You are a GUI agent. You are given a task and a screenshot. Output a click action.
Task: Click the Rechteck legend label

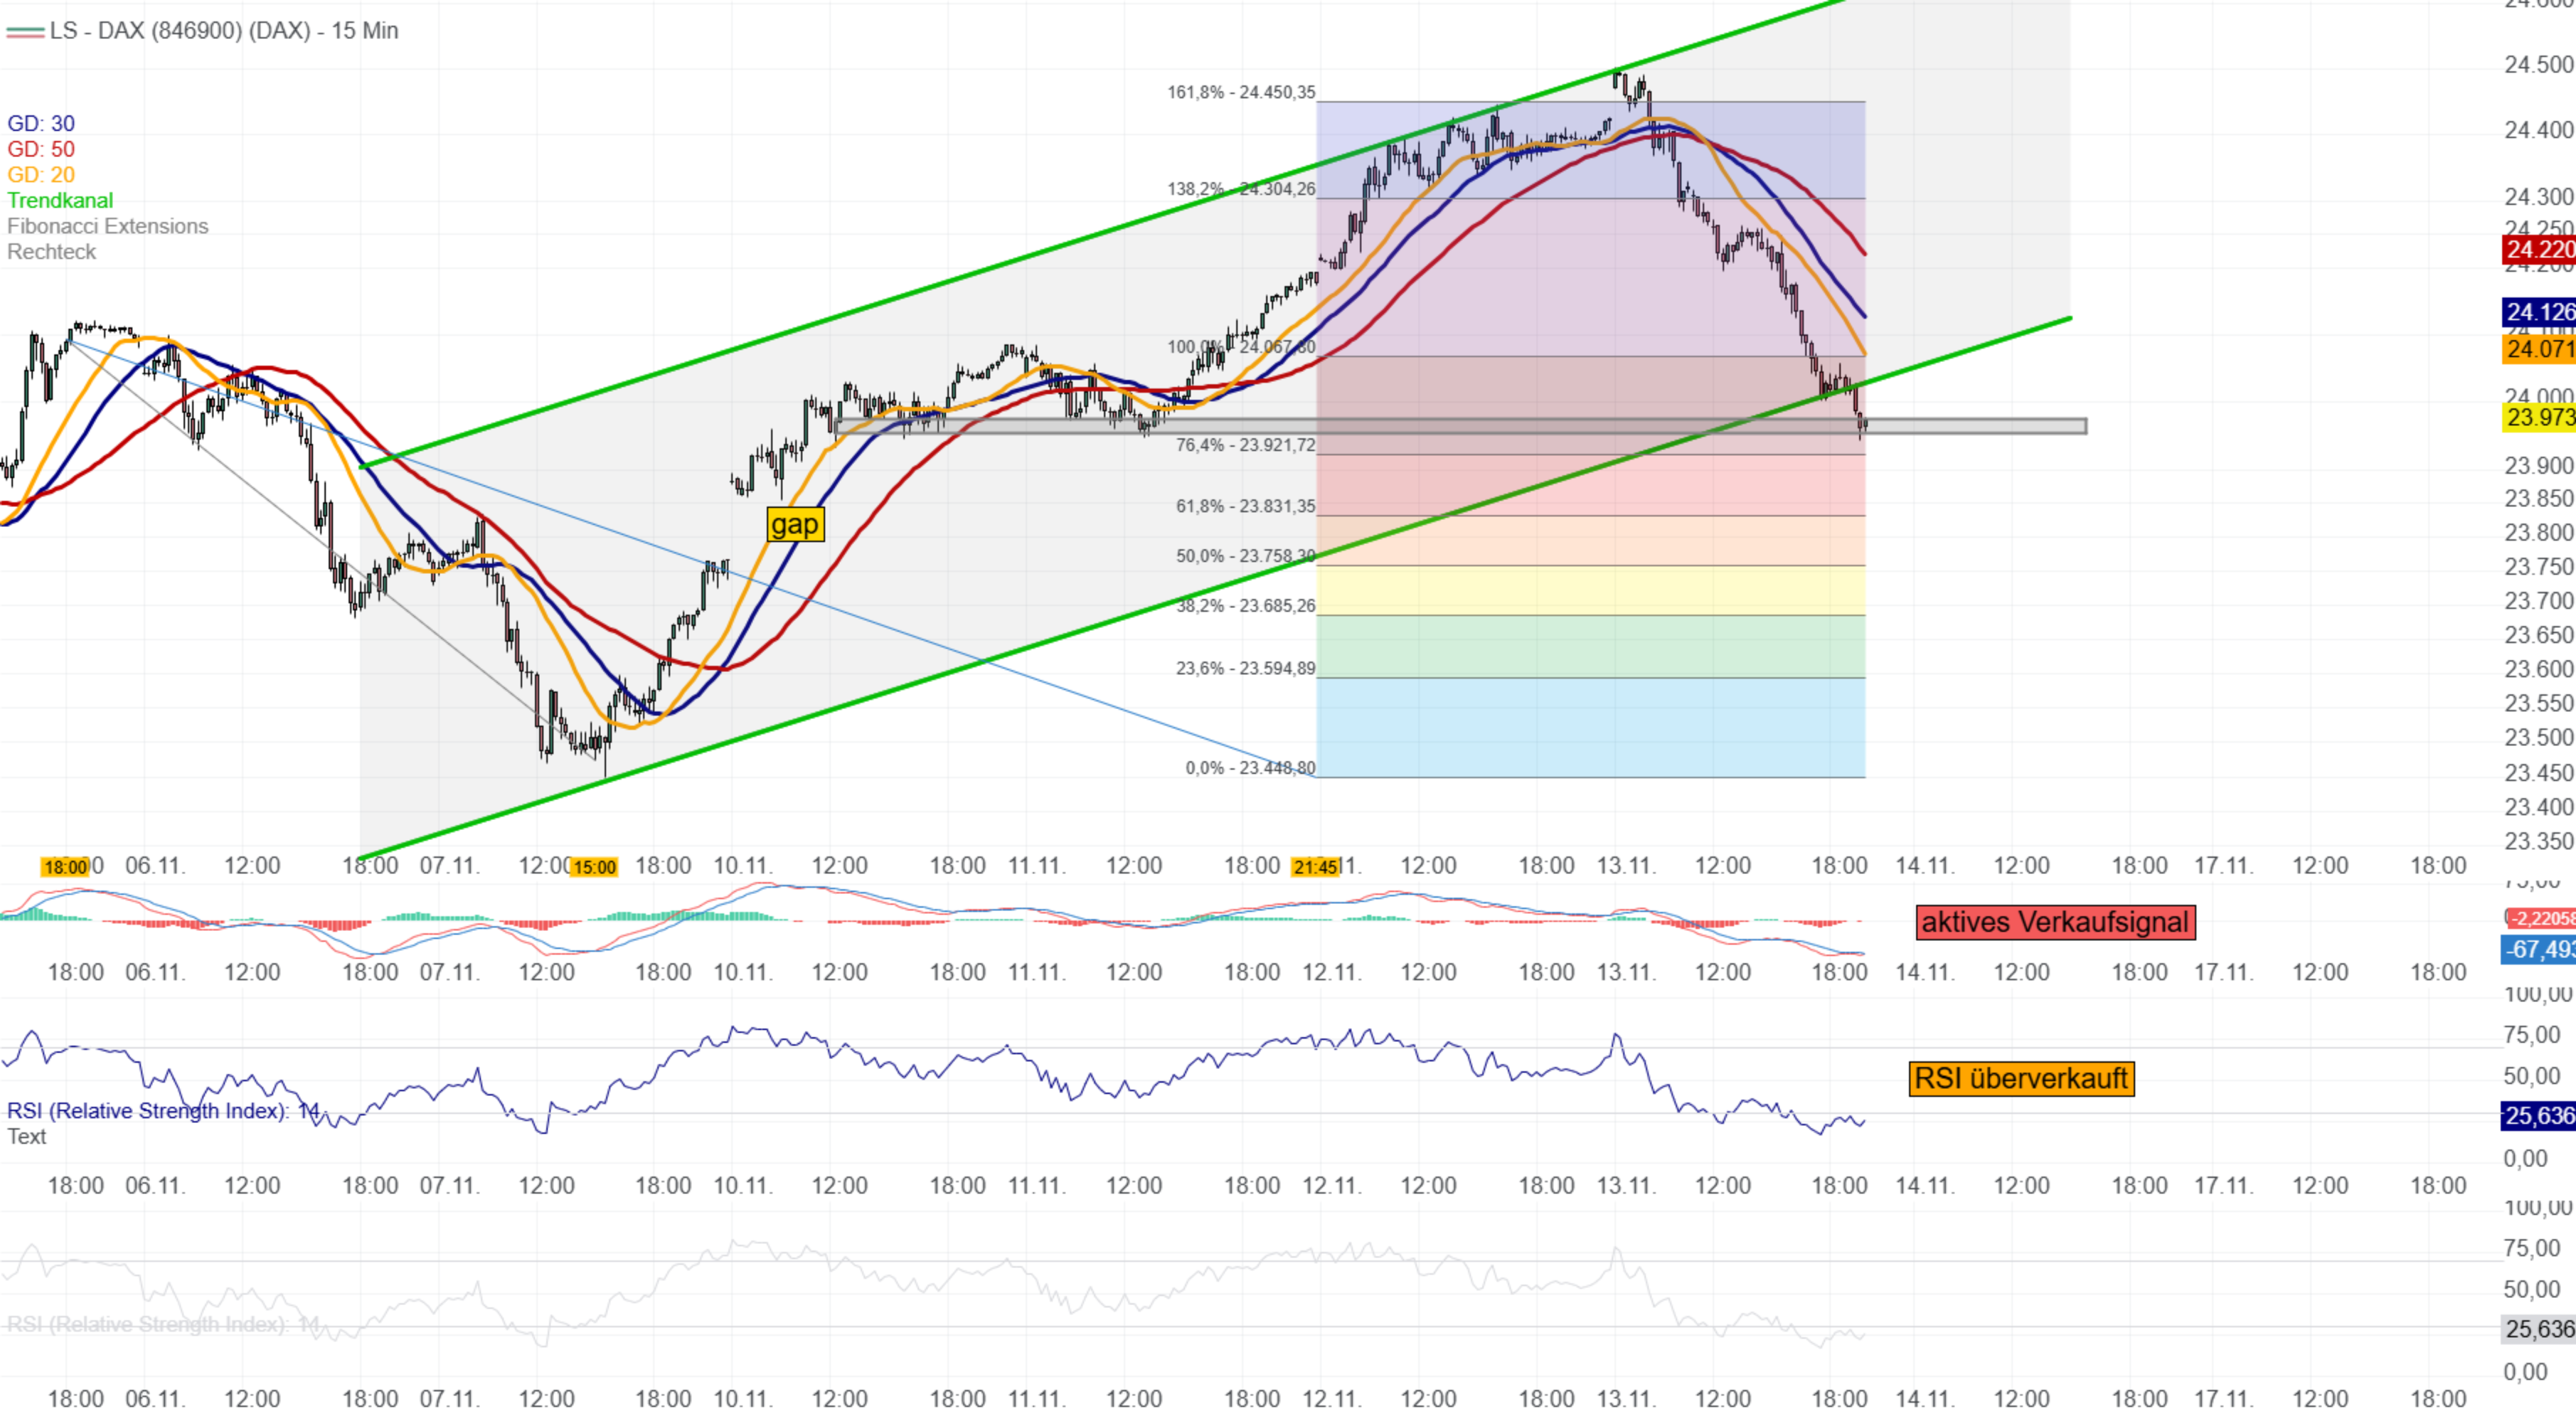coord(52,252)
